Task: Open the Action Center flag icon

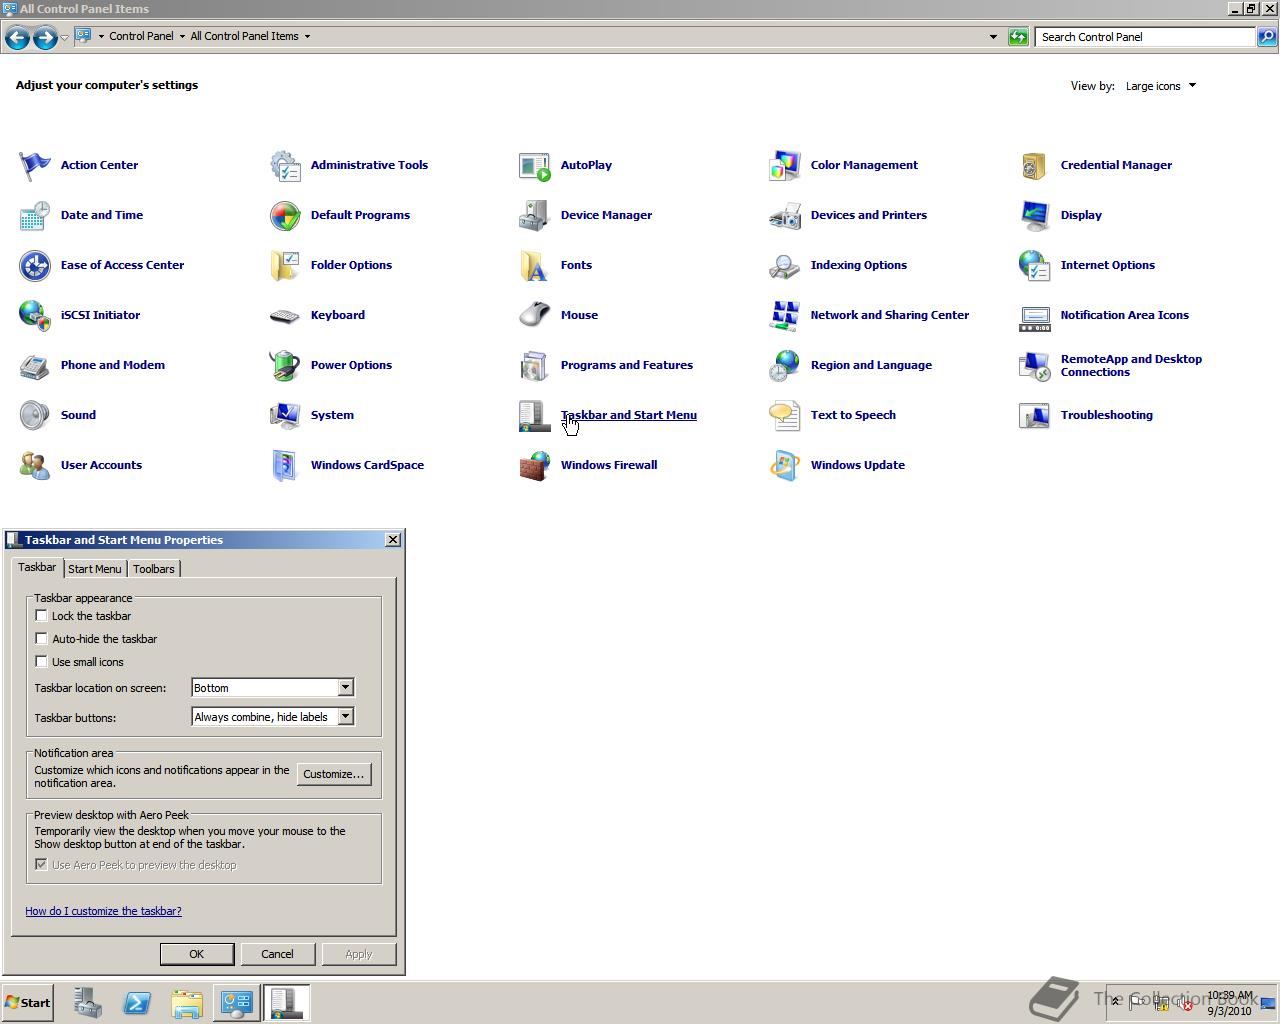Action: pos(35,165)
